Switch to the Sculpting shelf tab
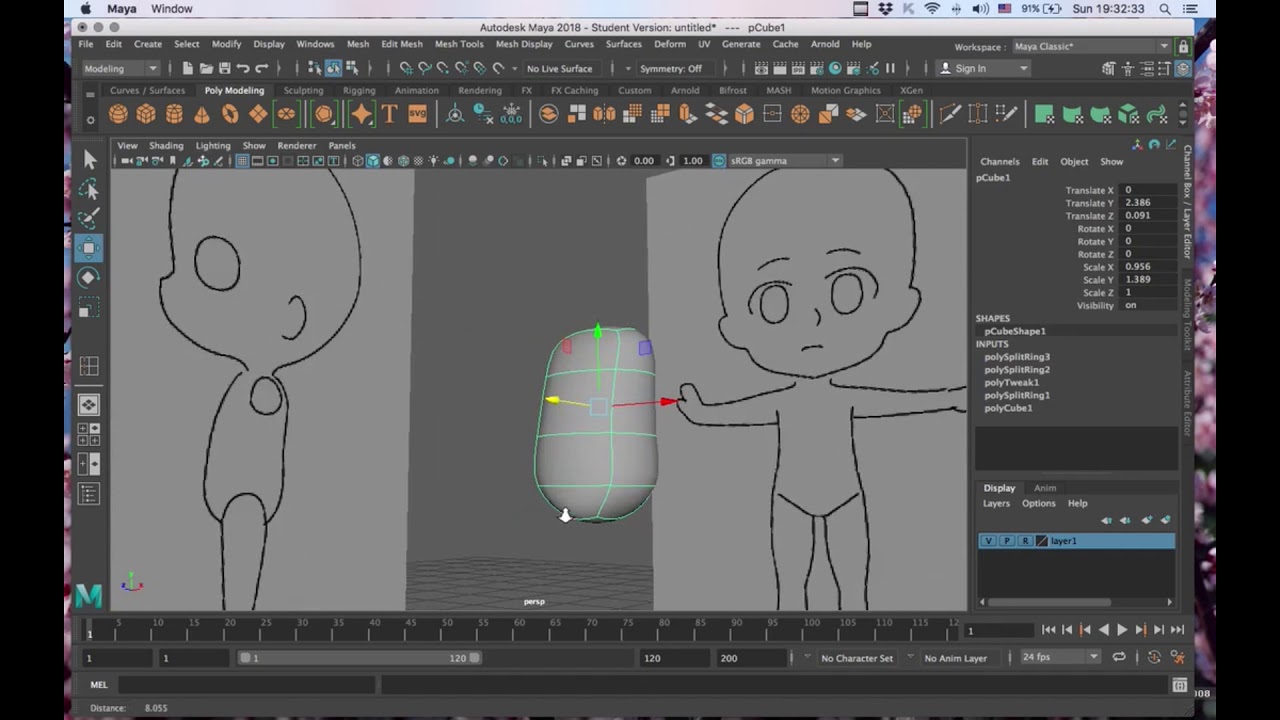 (303, 90)
